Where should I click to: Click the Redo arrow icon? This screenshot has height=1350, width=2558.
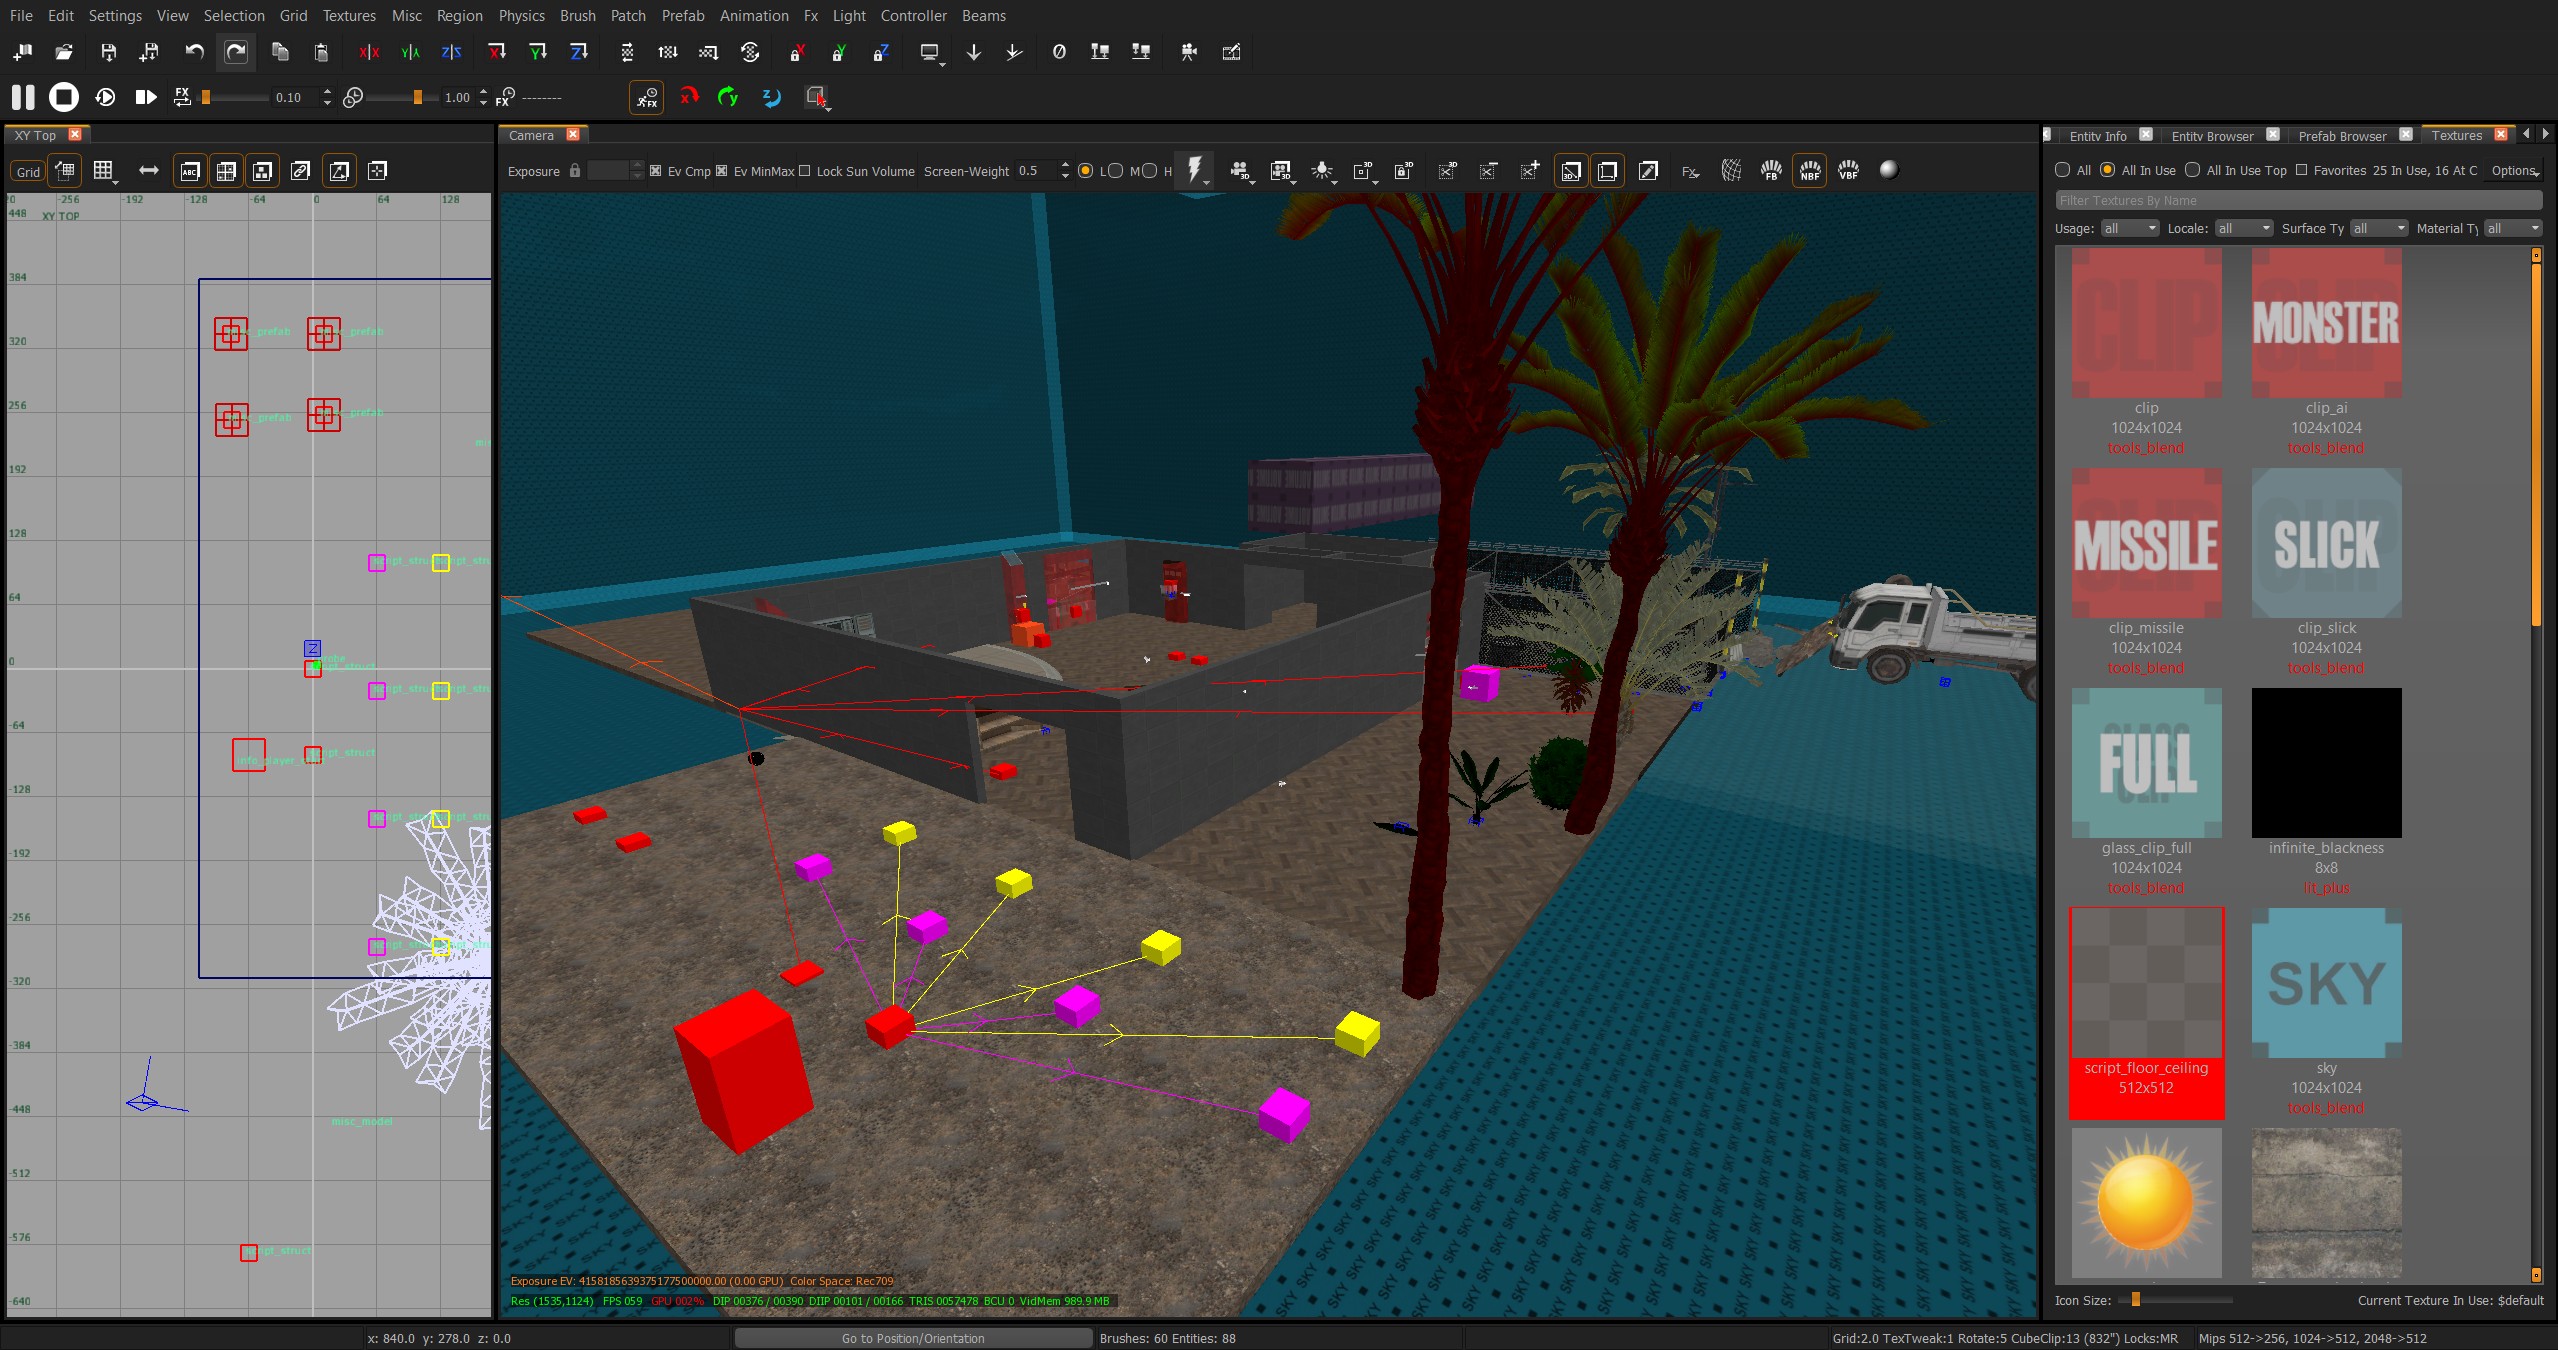pos(236,52)
